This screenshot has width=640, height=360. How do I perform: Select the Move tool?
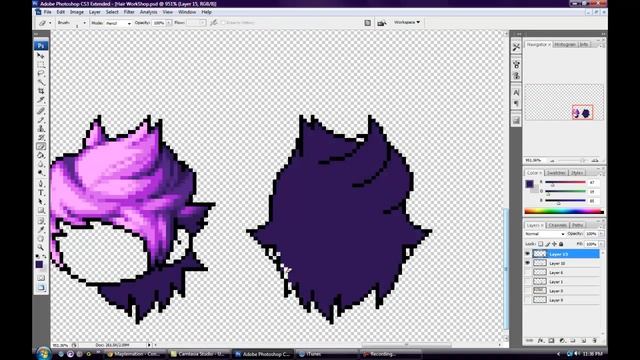click(41, 56)
